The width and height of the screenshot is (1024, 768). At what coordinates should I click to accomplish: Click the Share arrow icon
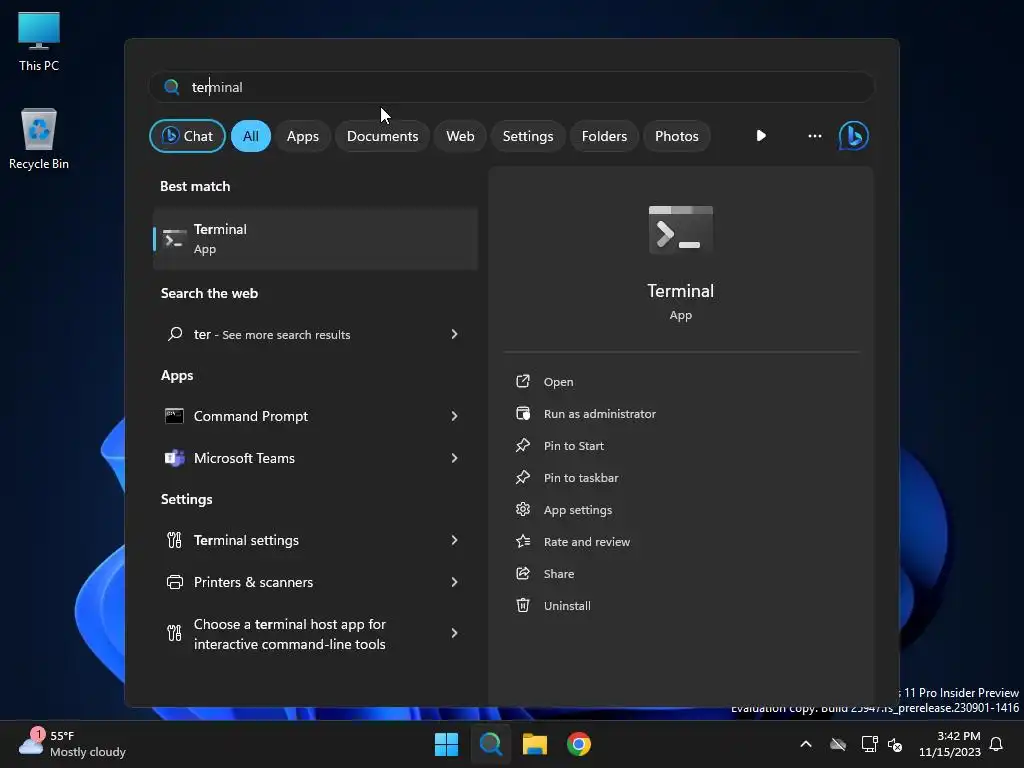[522, 573]
